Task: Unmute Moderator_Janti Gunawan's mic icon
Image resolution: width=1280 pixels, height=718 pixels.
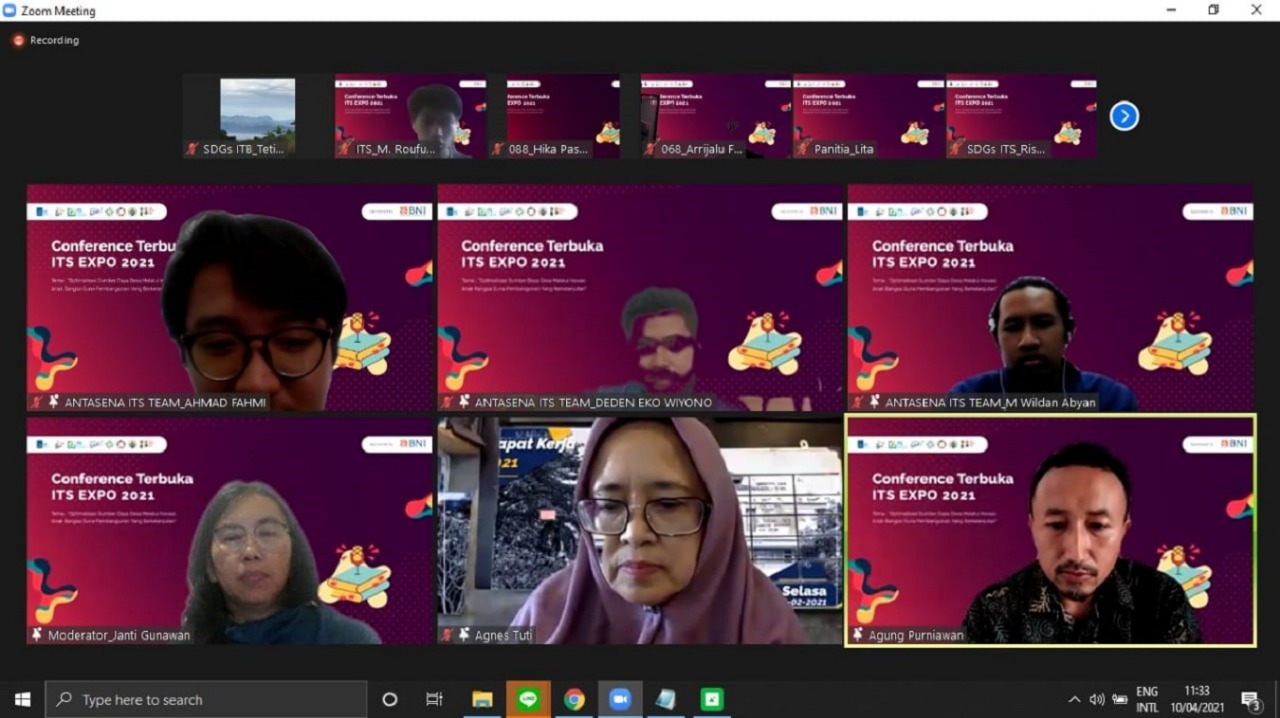Action: click(x=34, y=634)
